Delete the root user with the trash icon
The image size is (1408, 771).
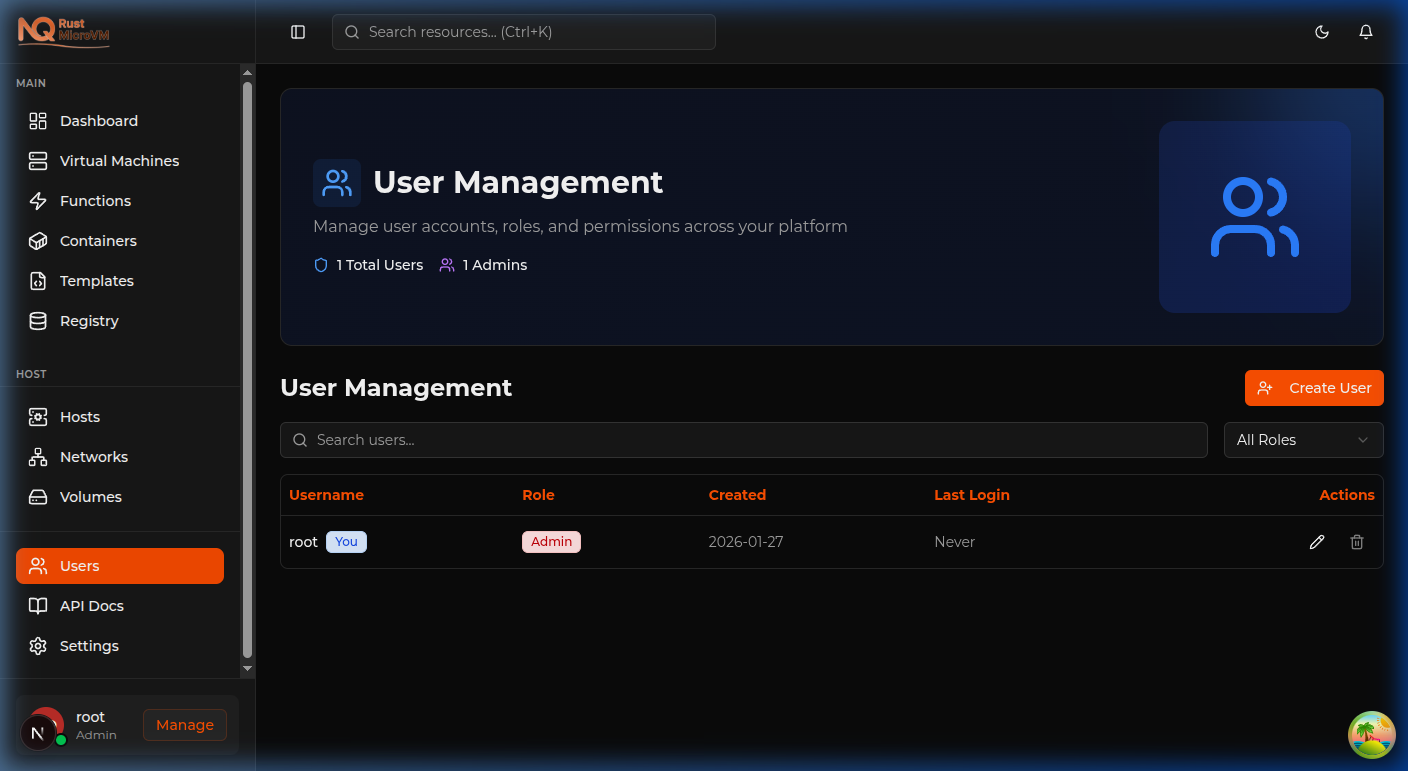1356,541
